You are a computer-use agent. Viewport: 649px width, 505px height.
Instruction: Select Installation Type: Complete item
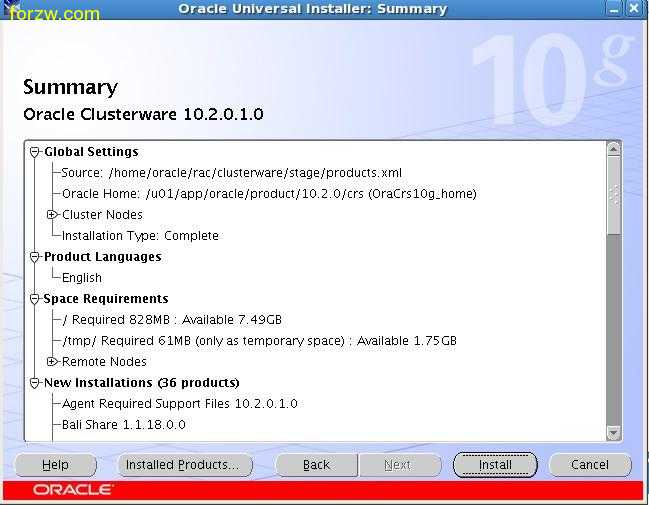pyautogui.click(x=140, y=236)
